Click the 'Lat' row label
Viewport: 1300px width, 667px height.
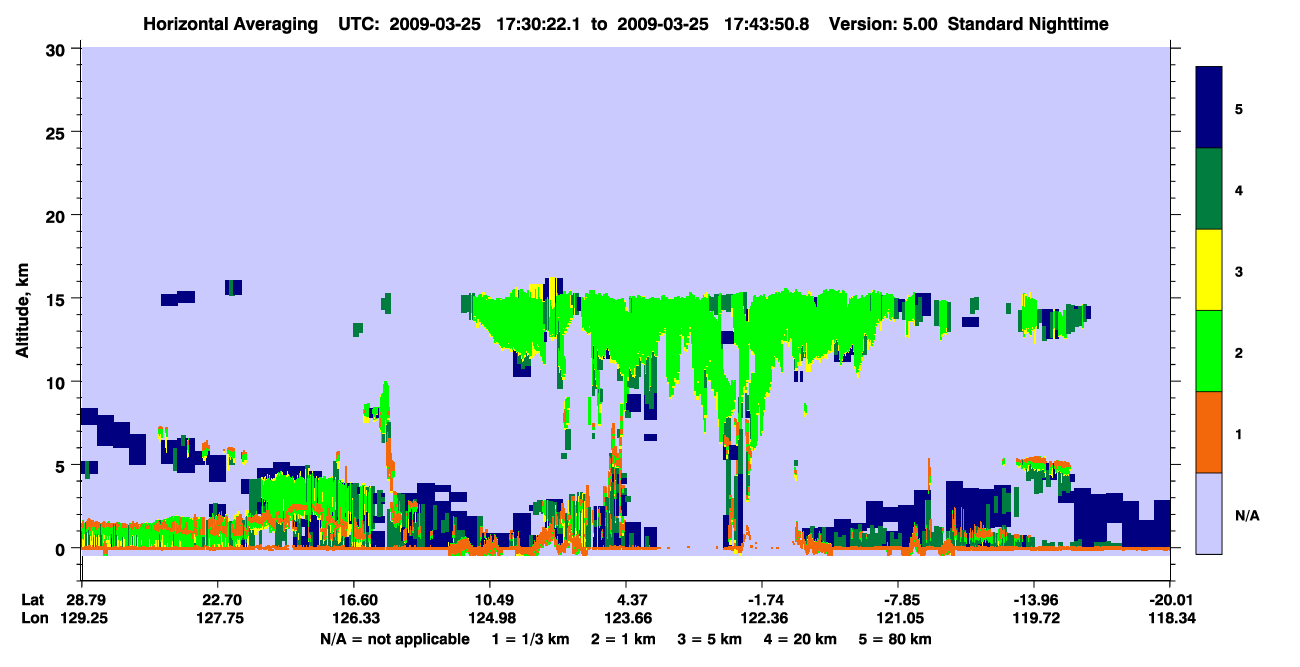(x=32, y=600)
